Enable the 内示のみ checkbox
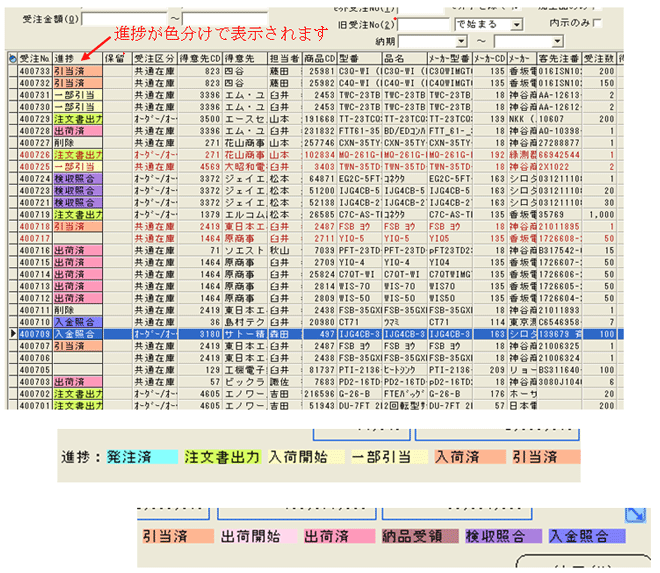Image resolution: width=660 pixels, height=573 pixels. pos(598,23)
